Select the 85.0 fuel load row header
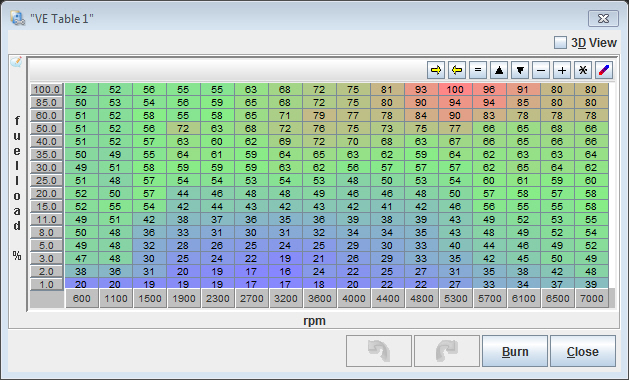Viewport: 629px width, 380px height. tap(47, 103)
